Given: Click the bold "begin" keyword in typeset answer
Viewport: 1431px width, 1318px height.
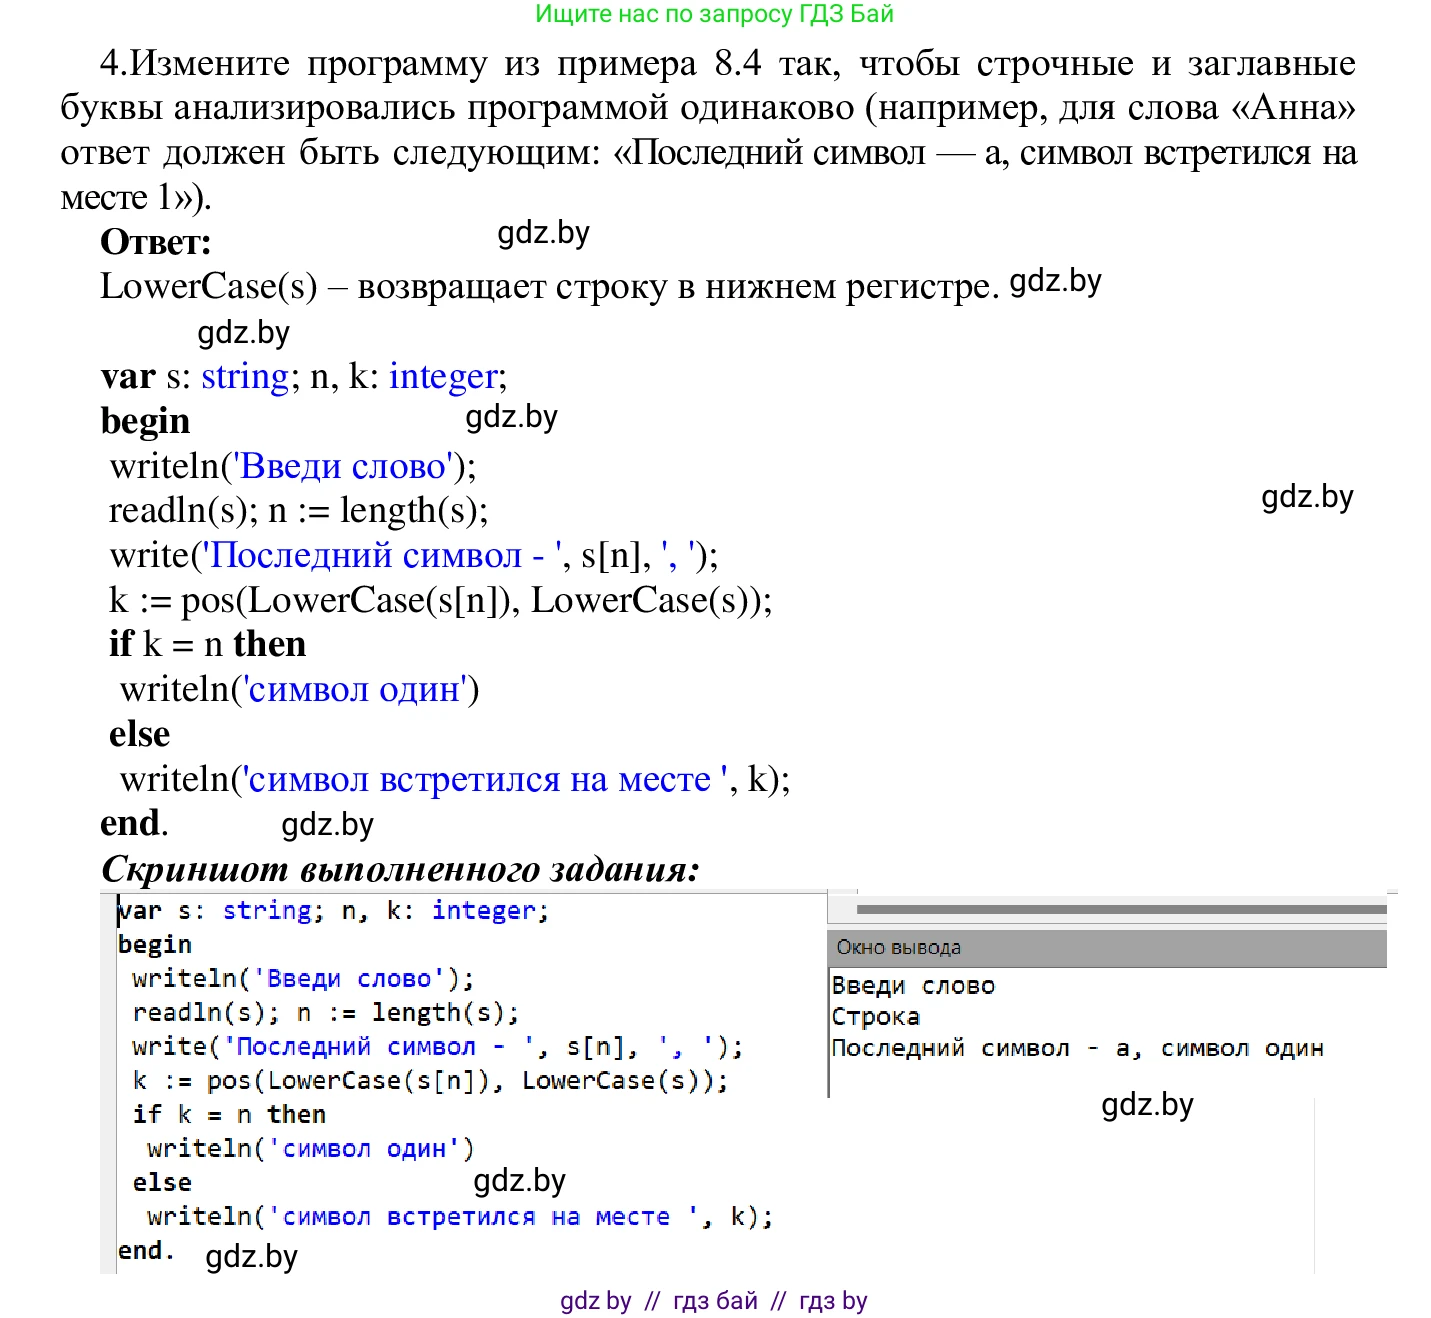Looking at the screenshot, I should [145, 421].
